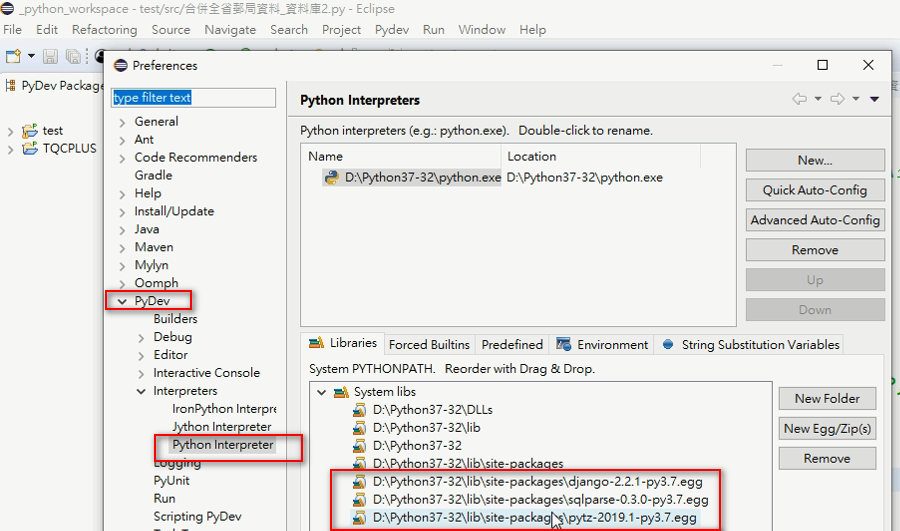The width and height of the screenshot is (900, 531).
Task: Click the New wizard toolbar icon in Eclipse
Action: click(x=13, y=56)
